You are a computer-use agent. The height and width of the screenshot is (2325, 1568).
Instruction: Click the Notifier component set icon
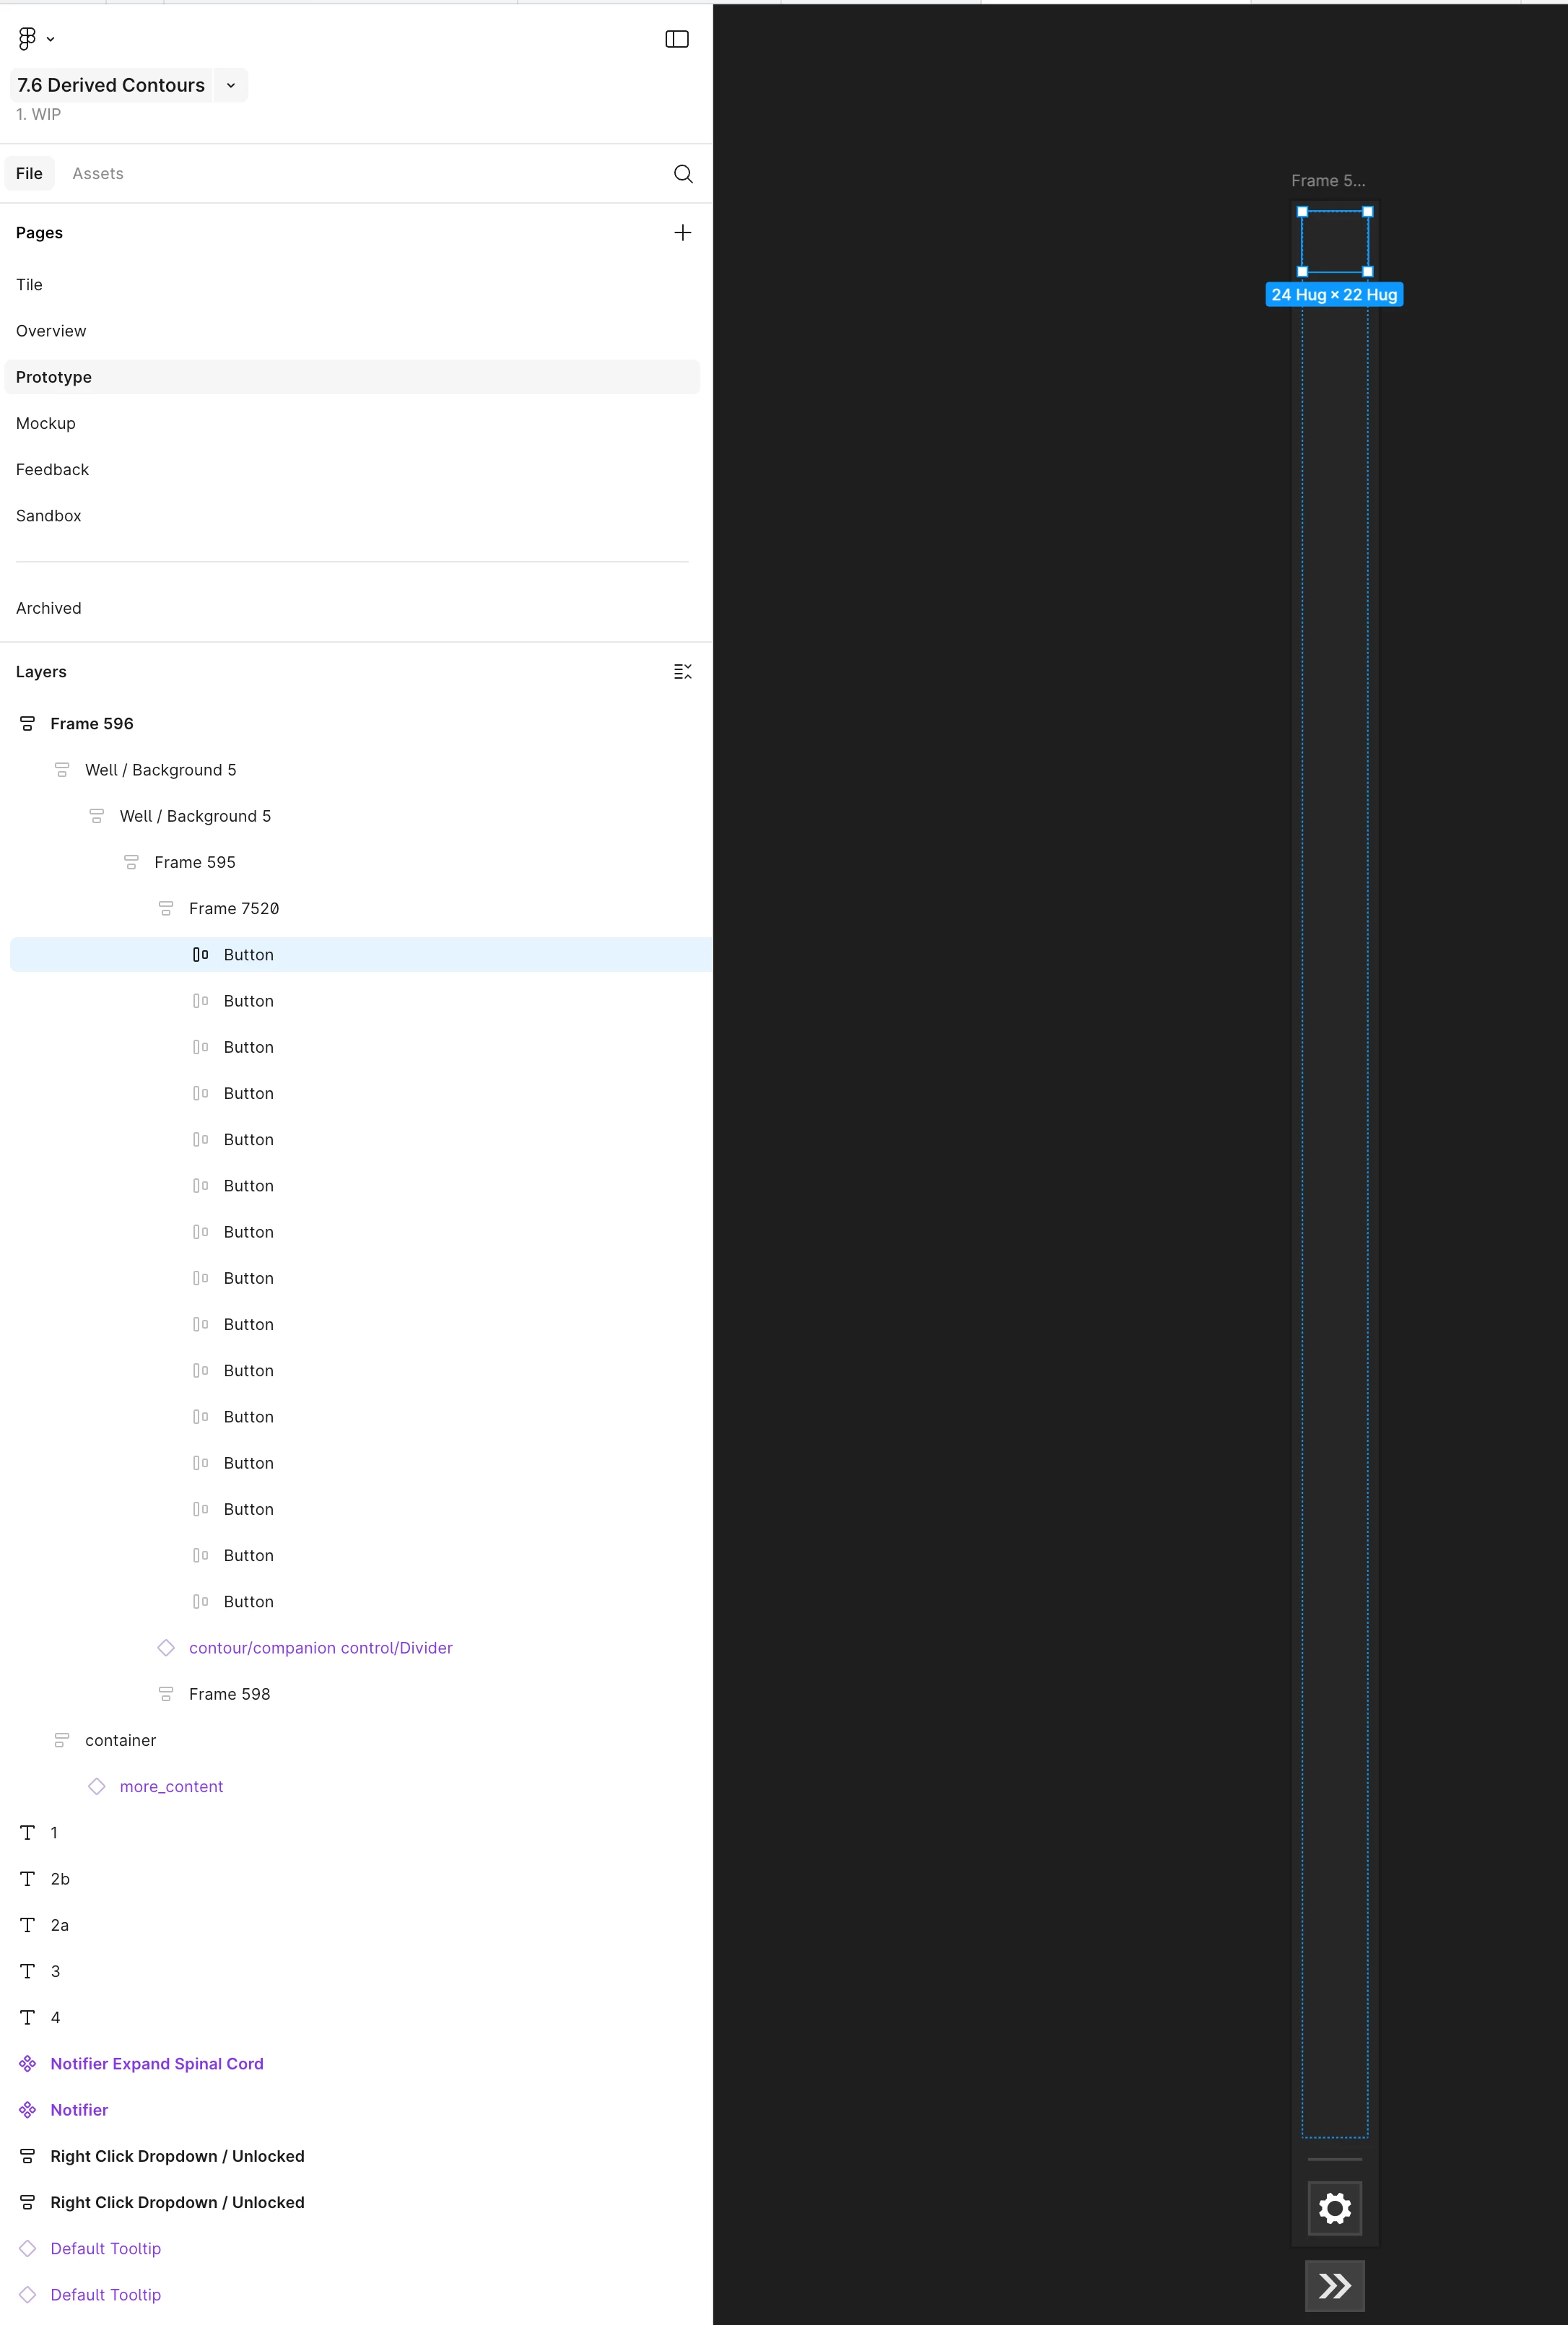pos(28,2110)
